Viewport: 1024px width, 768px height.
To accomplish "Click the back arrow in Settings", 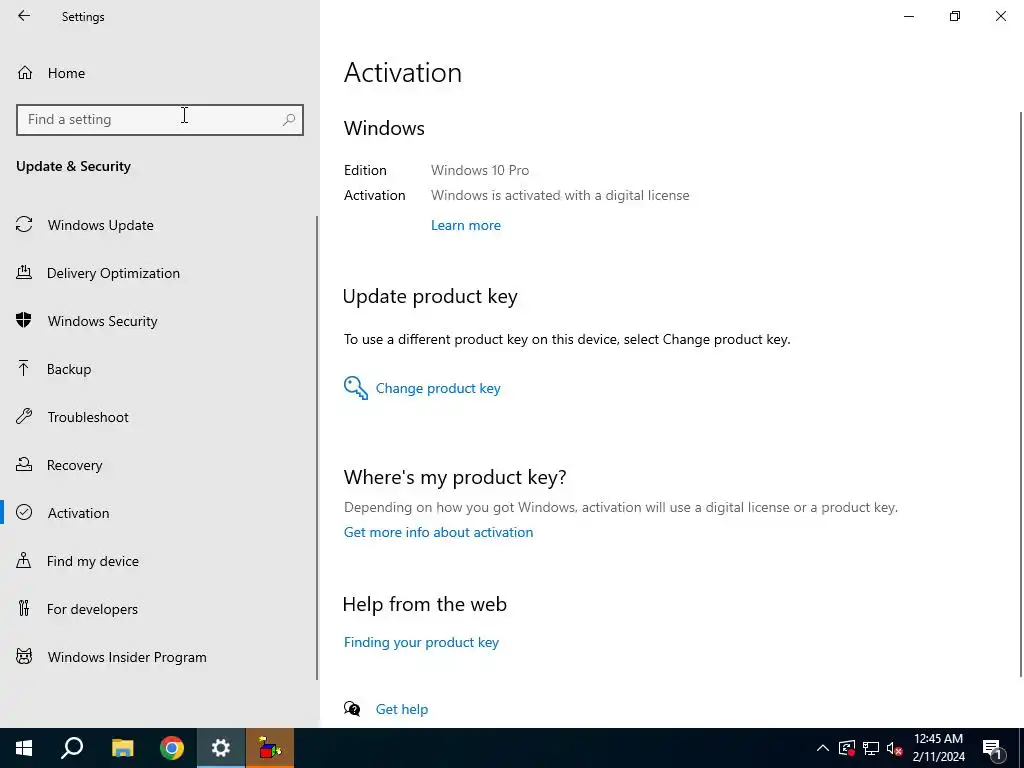I will [x=24, y=16].
